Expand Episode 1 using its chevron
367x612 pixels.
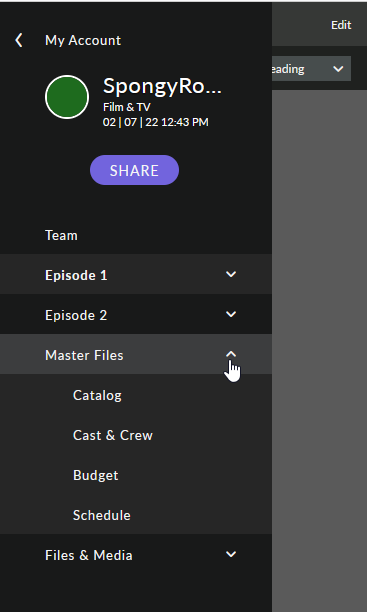tap(231, 274)
